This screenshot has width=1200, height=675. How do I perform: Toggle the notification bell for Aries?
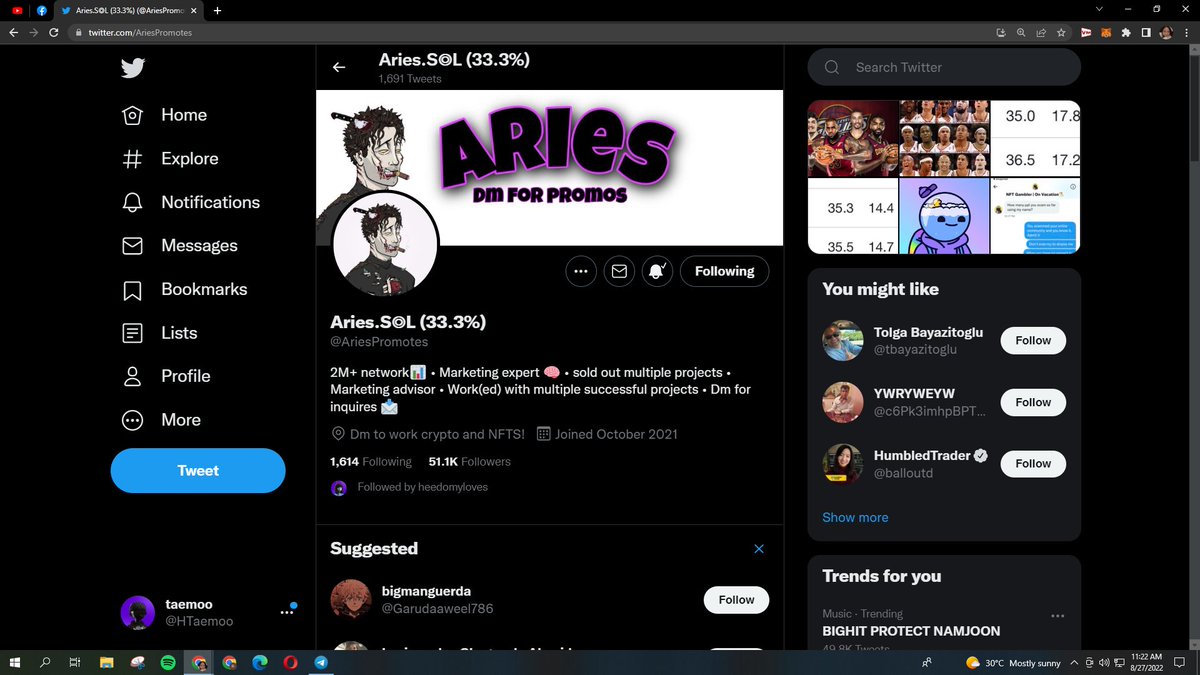point(657,271)
